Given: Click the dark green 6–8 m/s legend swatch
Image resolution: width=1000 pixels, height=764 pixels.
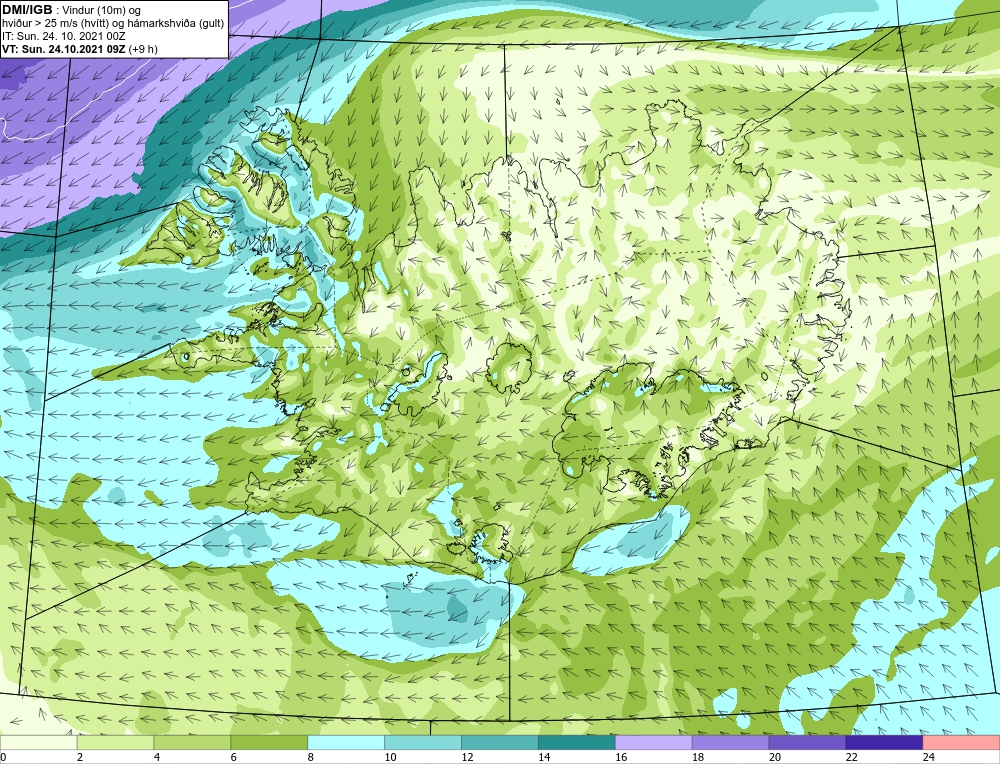Looking at the screenshot, I should pos(269,743).
